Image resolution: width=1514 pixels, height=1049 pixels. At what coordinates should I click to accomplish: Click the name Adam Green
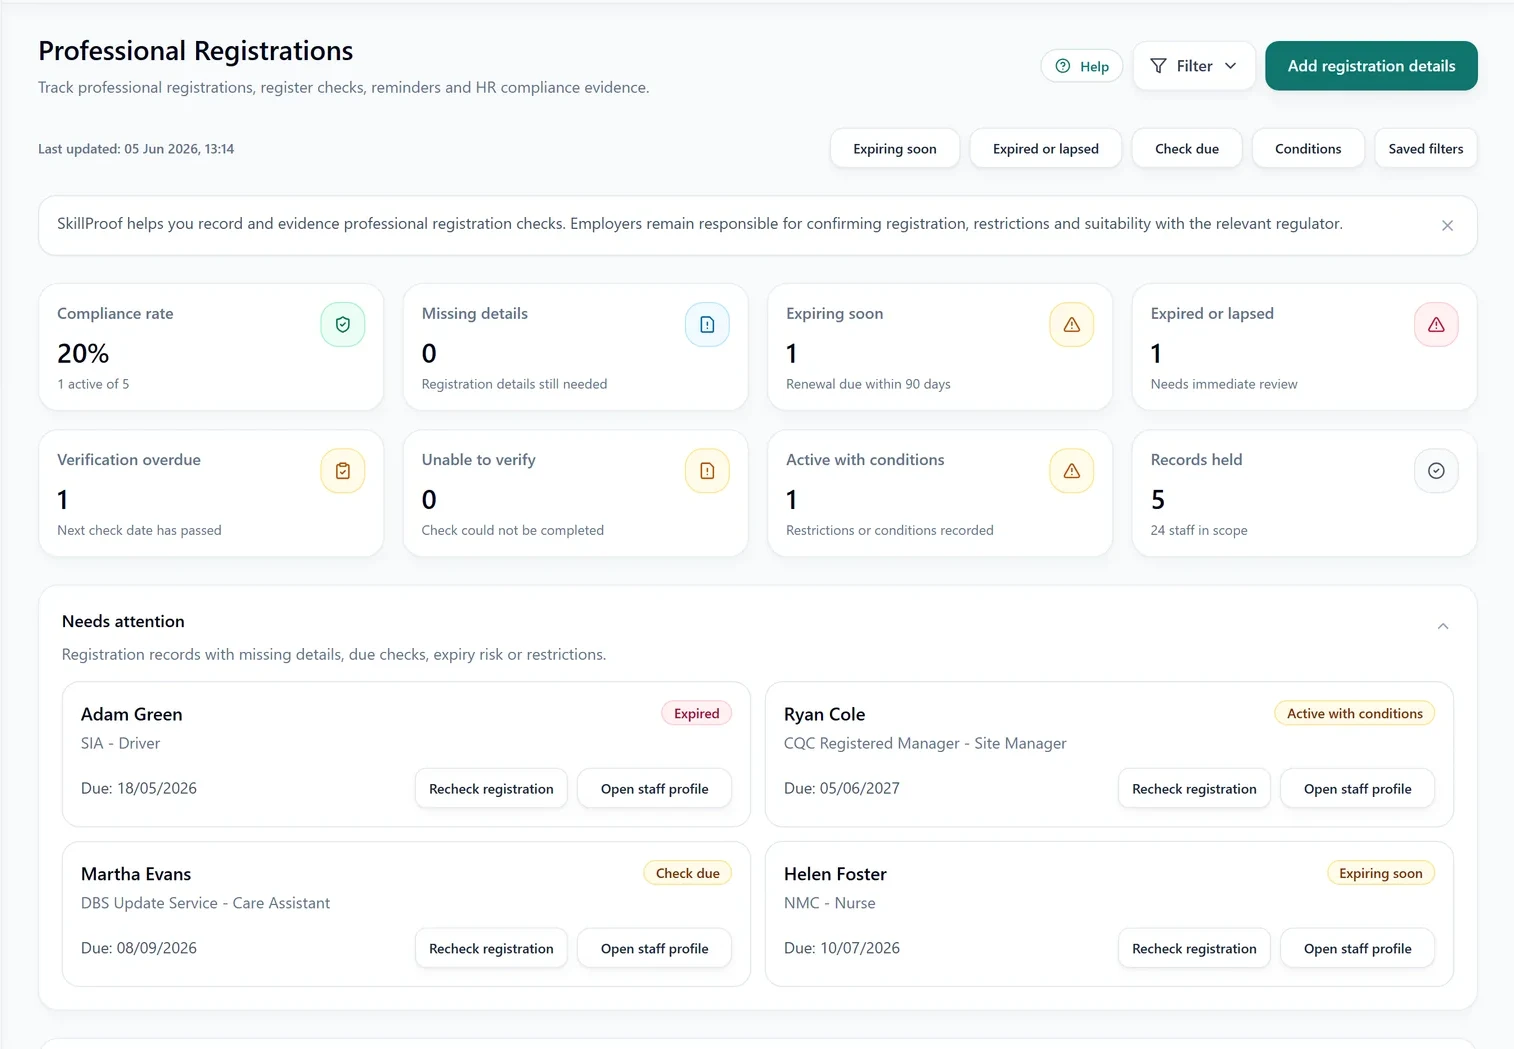tap(132, 714)
